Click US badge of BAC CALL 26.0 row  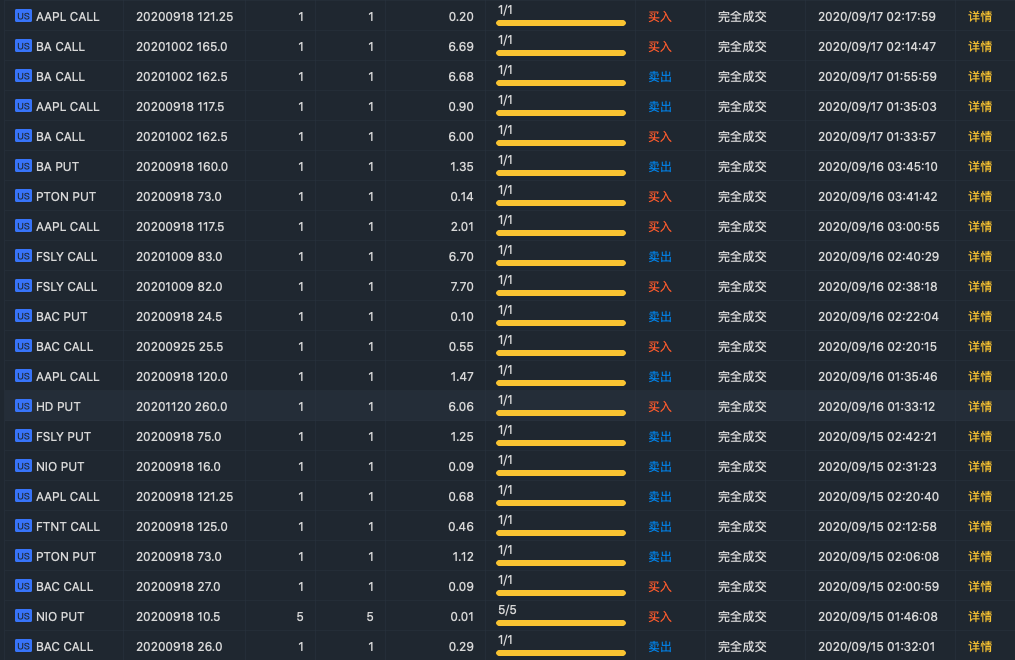(x=23, y=646)
